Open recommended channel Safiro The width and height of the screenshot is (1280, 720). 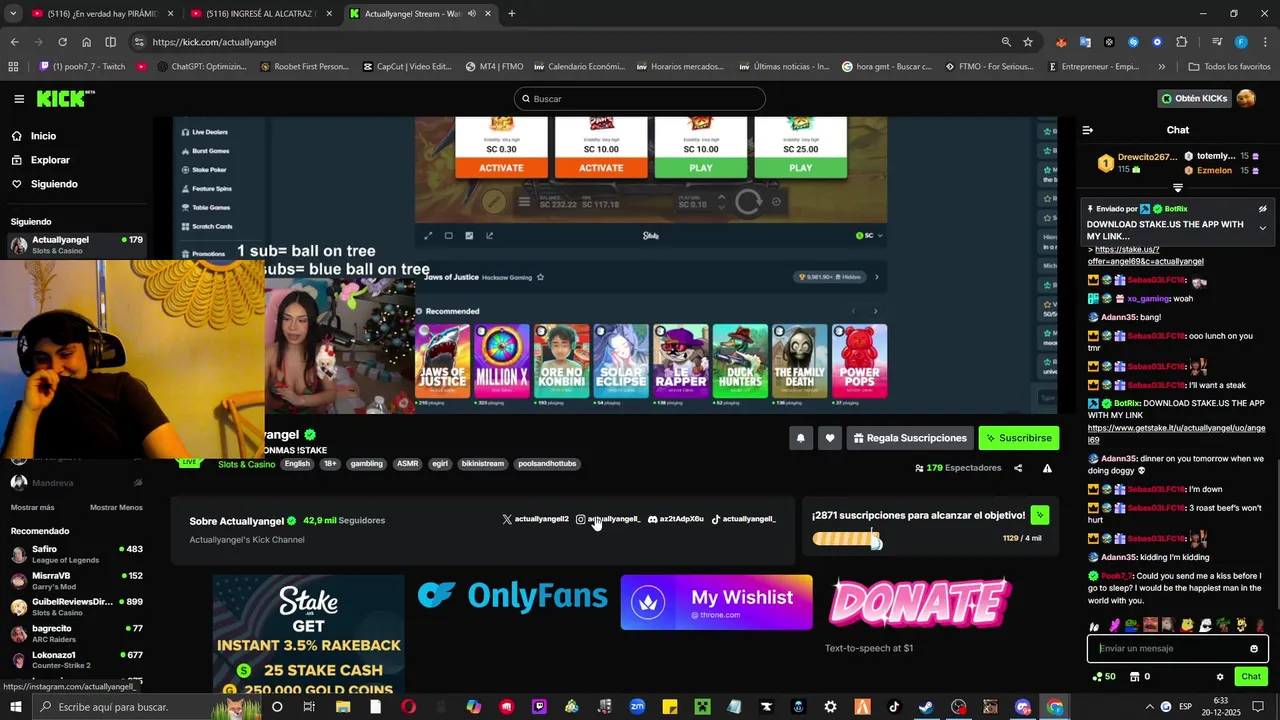tap(76, 554)
